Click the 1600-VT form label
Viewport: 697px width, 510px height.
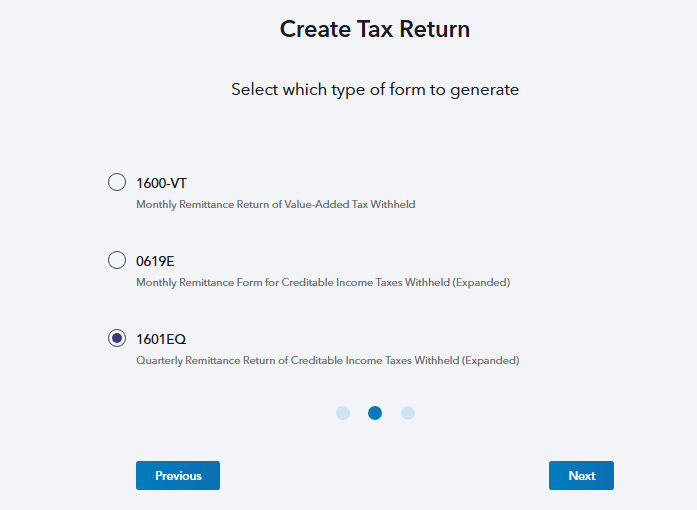161,183
